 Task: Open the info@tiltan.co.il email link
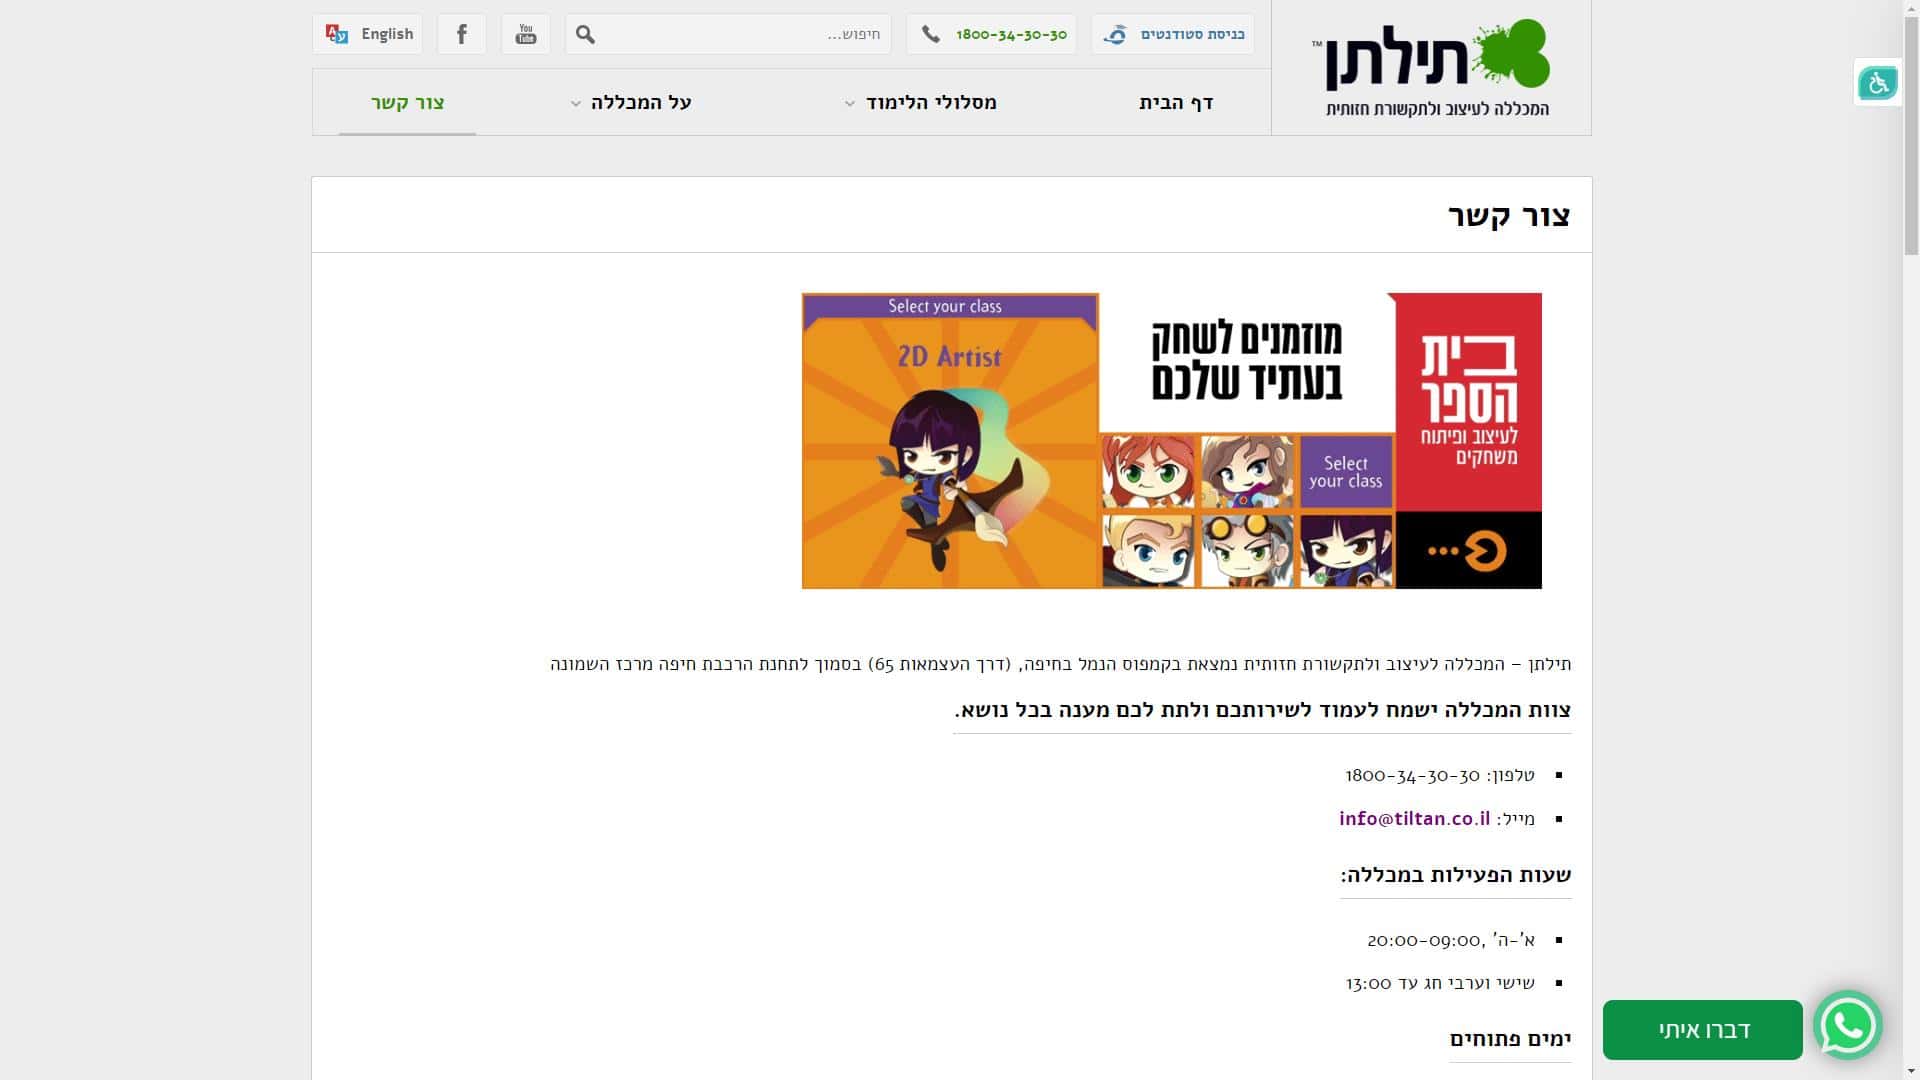[1414, 819]
